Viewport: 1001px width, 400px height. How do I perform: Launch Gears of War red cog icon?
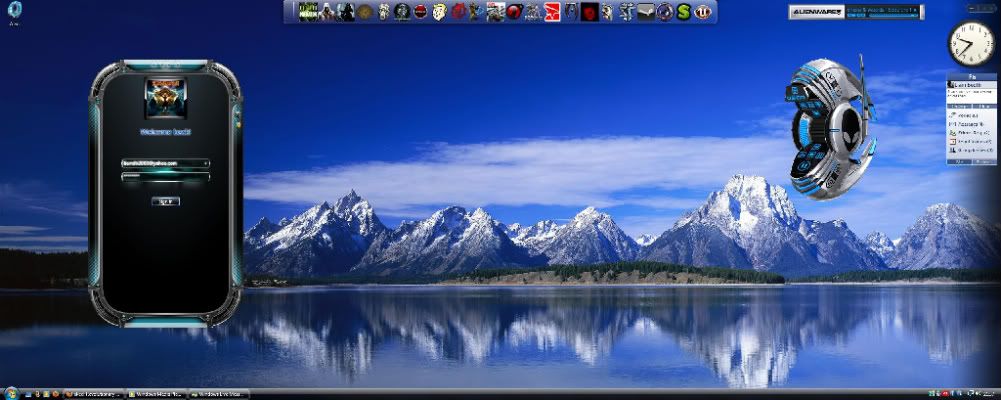458,11
